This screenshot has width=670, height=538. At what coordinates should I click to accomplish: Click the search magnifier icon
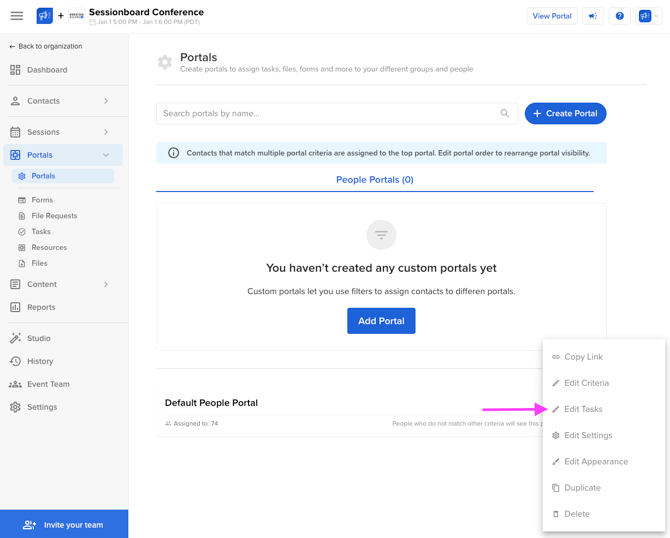pyautogui.click(x=505, y=114)
